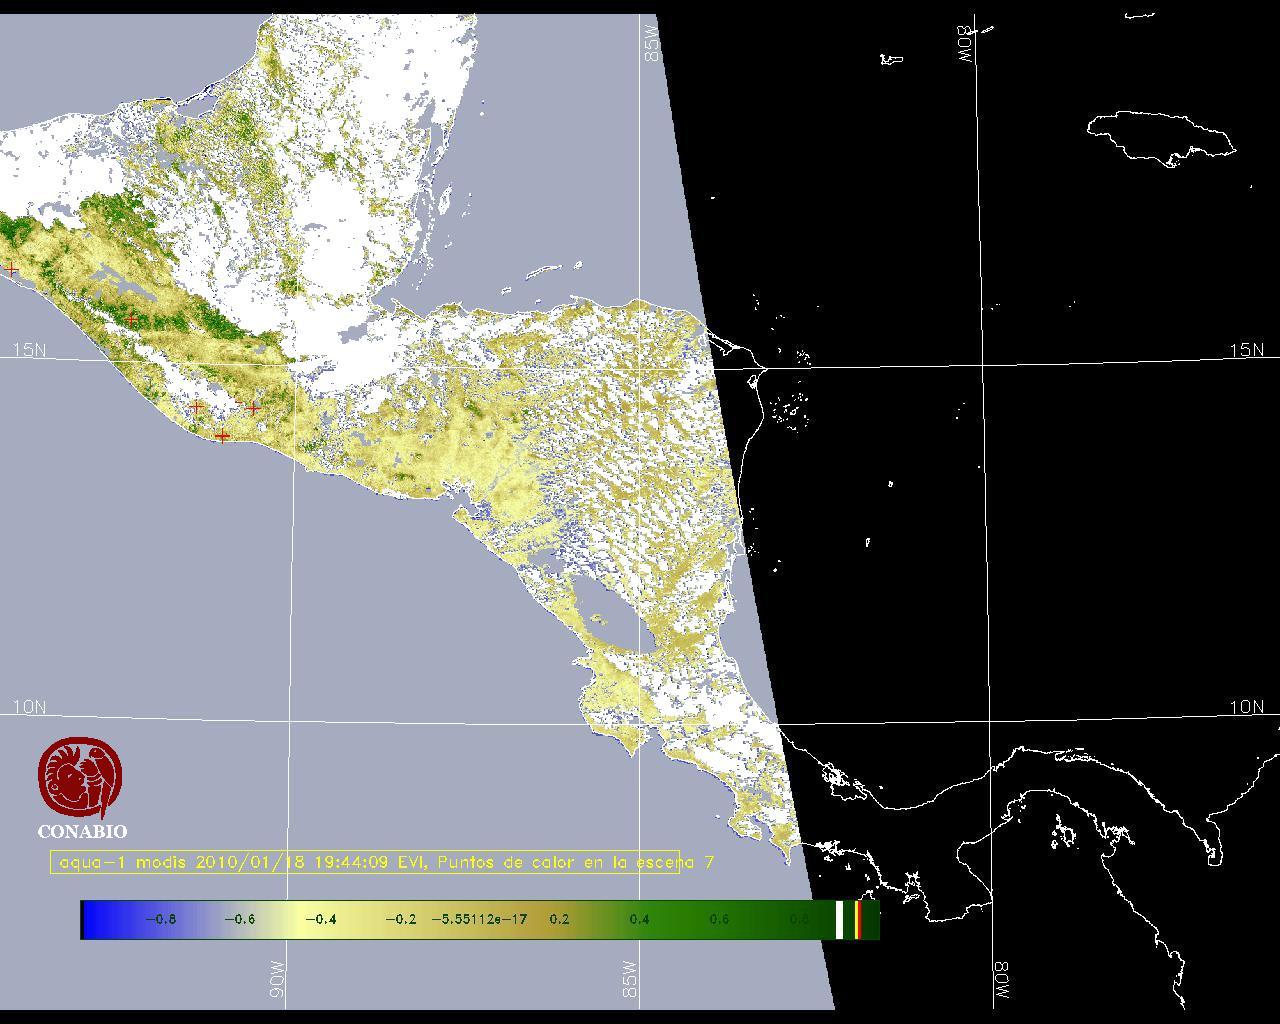Click the 10N latitude label on the right
Image resolution: width=1280 pixels, height=1024 pixels.
tap(1246, 707)
